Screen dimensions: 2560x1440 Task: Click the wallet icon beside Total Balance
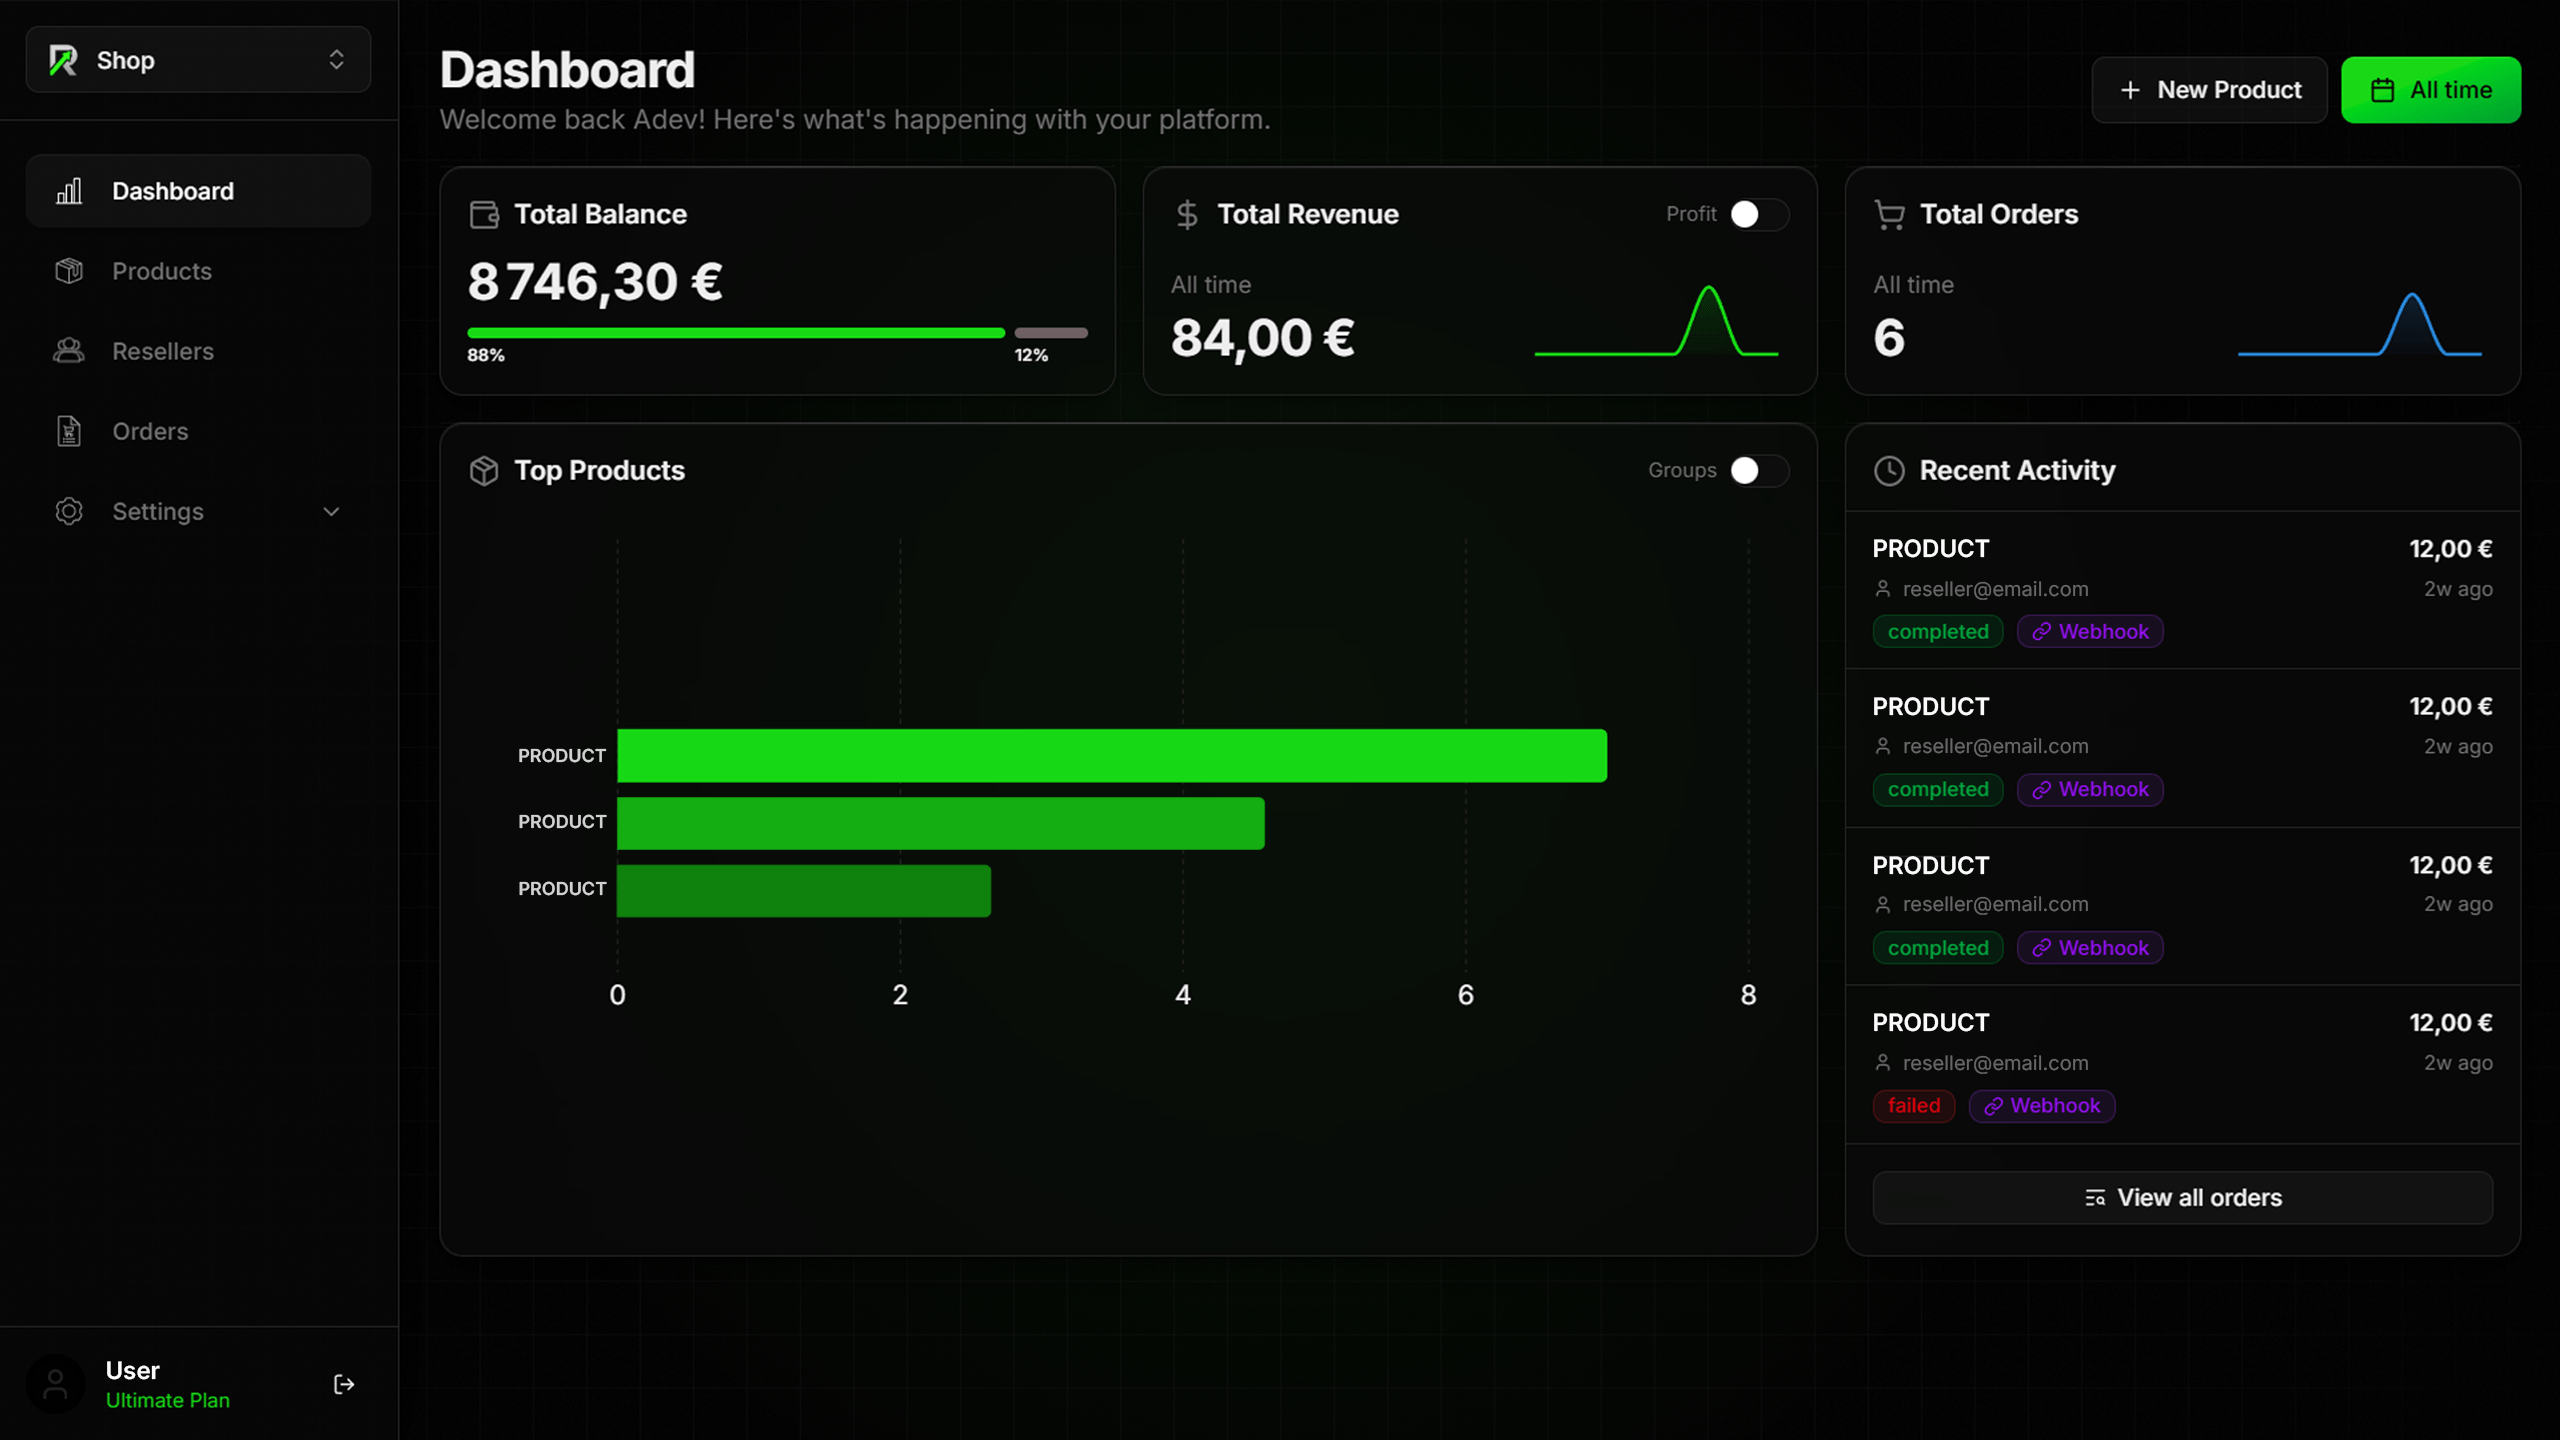click(x=484, y=213)
